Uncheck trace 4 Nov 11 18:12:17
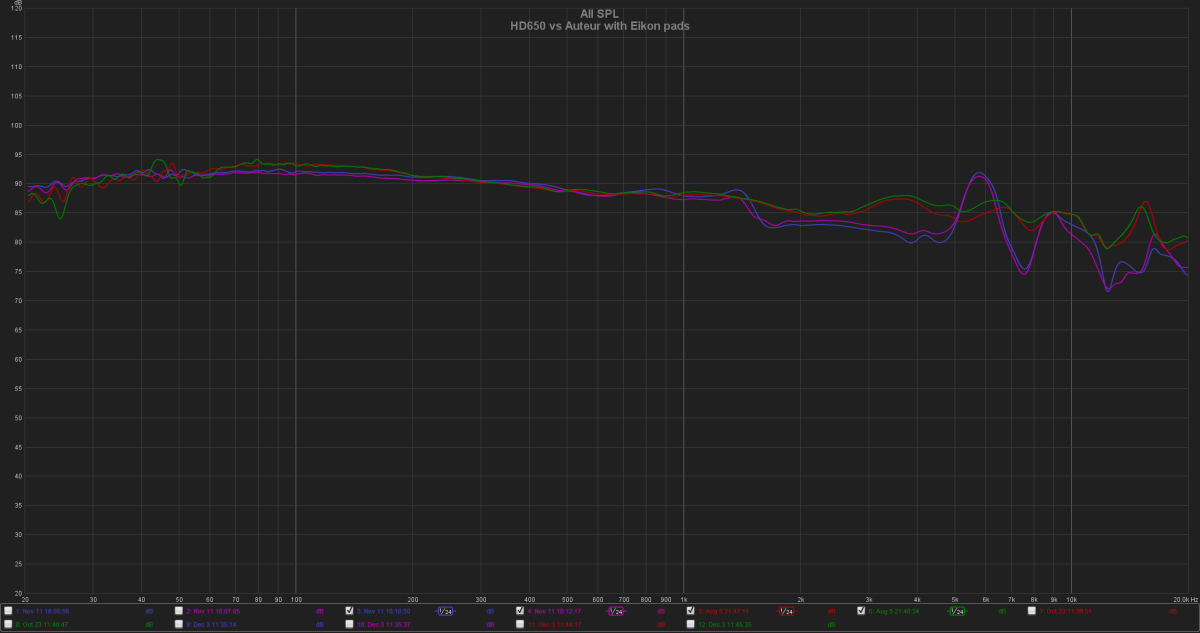1200x633 pixels. 520,610
